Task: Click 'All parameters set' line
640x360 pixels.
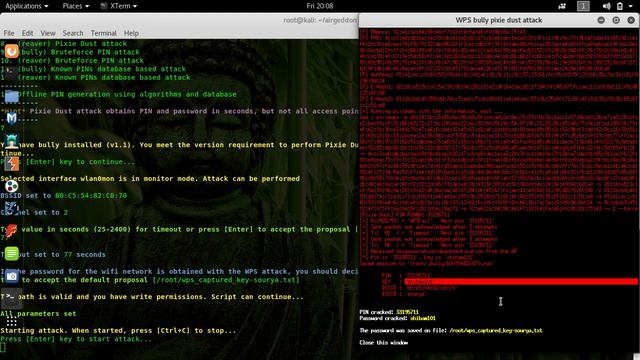Action: 38,313
